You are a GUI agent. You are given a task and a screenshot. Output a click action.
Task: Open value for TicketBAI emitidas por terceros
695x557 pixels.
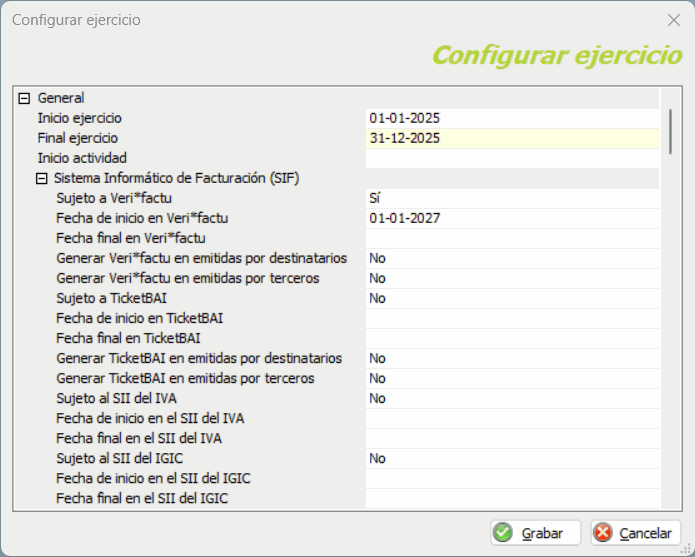tap(512, 378)
